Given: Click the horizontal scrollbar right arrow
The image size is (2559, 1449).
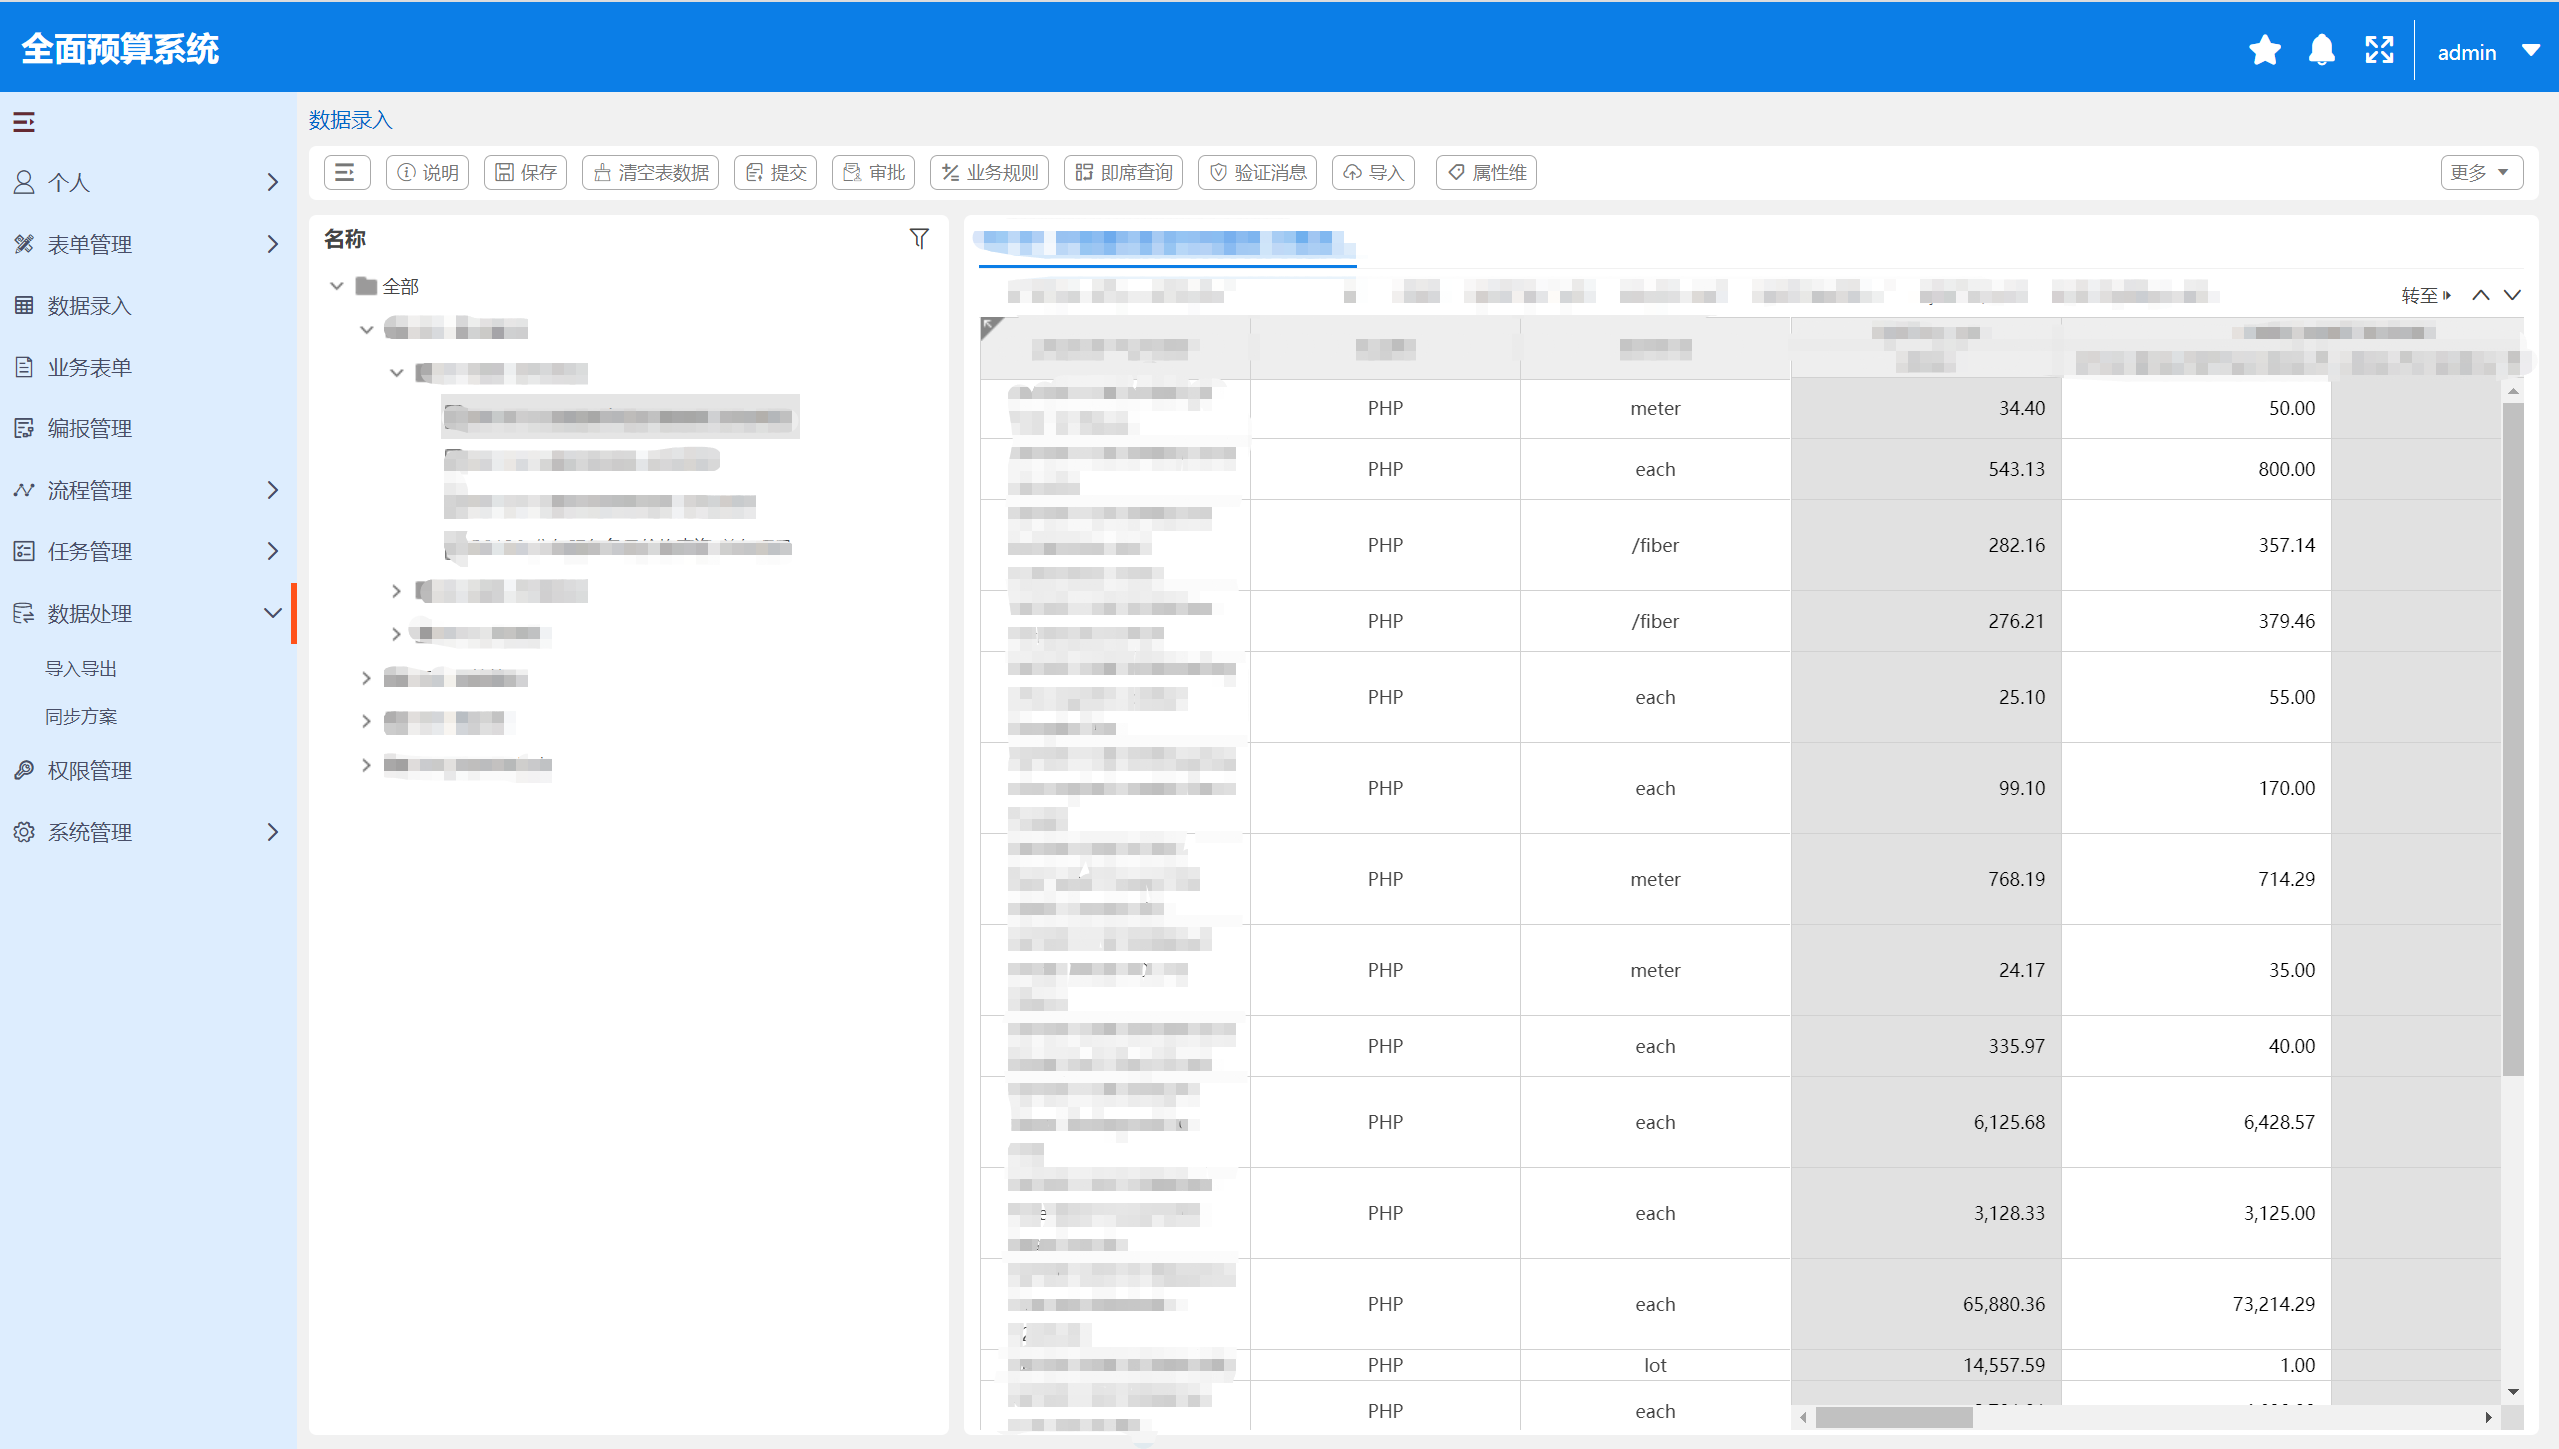Looking at the screenshot, I should coord(2489,1417).
